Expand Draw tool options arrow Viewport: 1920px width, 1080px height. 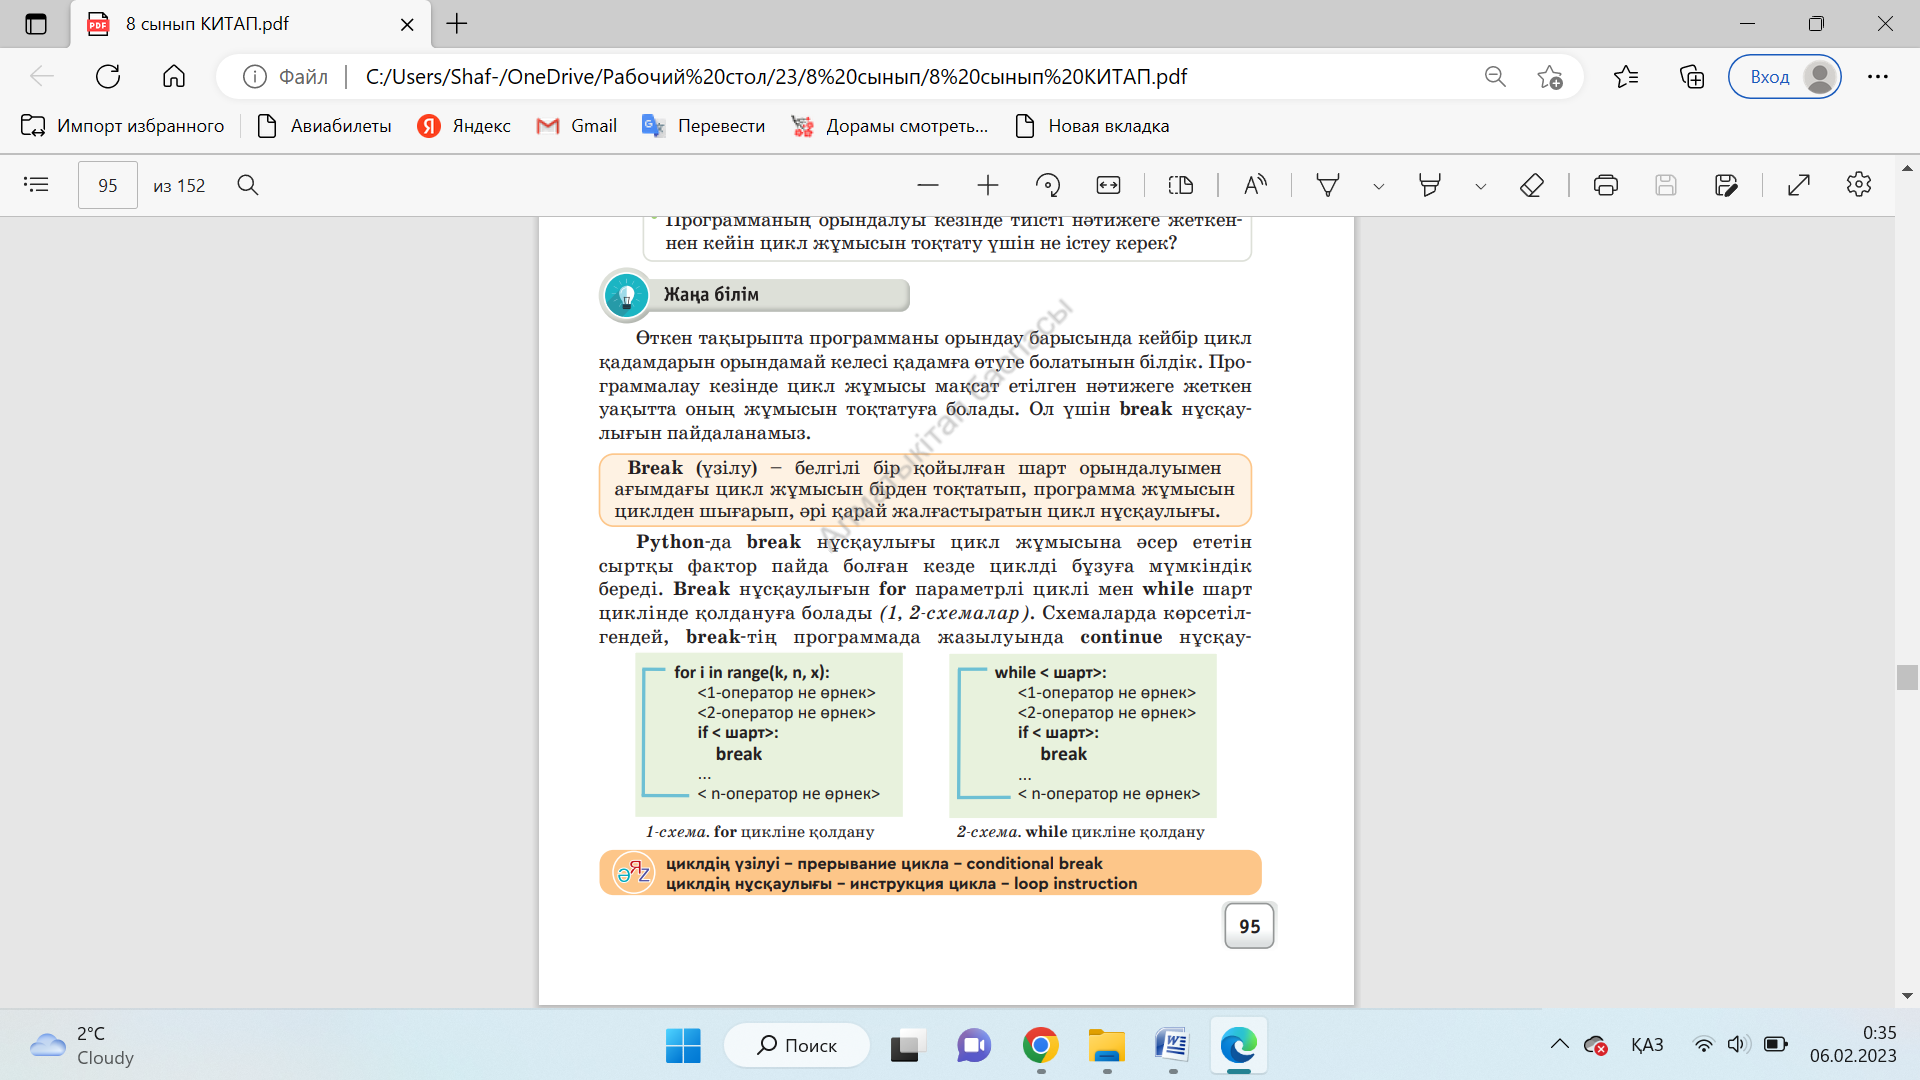click(1378, 186)
